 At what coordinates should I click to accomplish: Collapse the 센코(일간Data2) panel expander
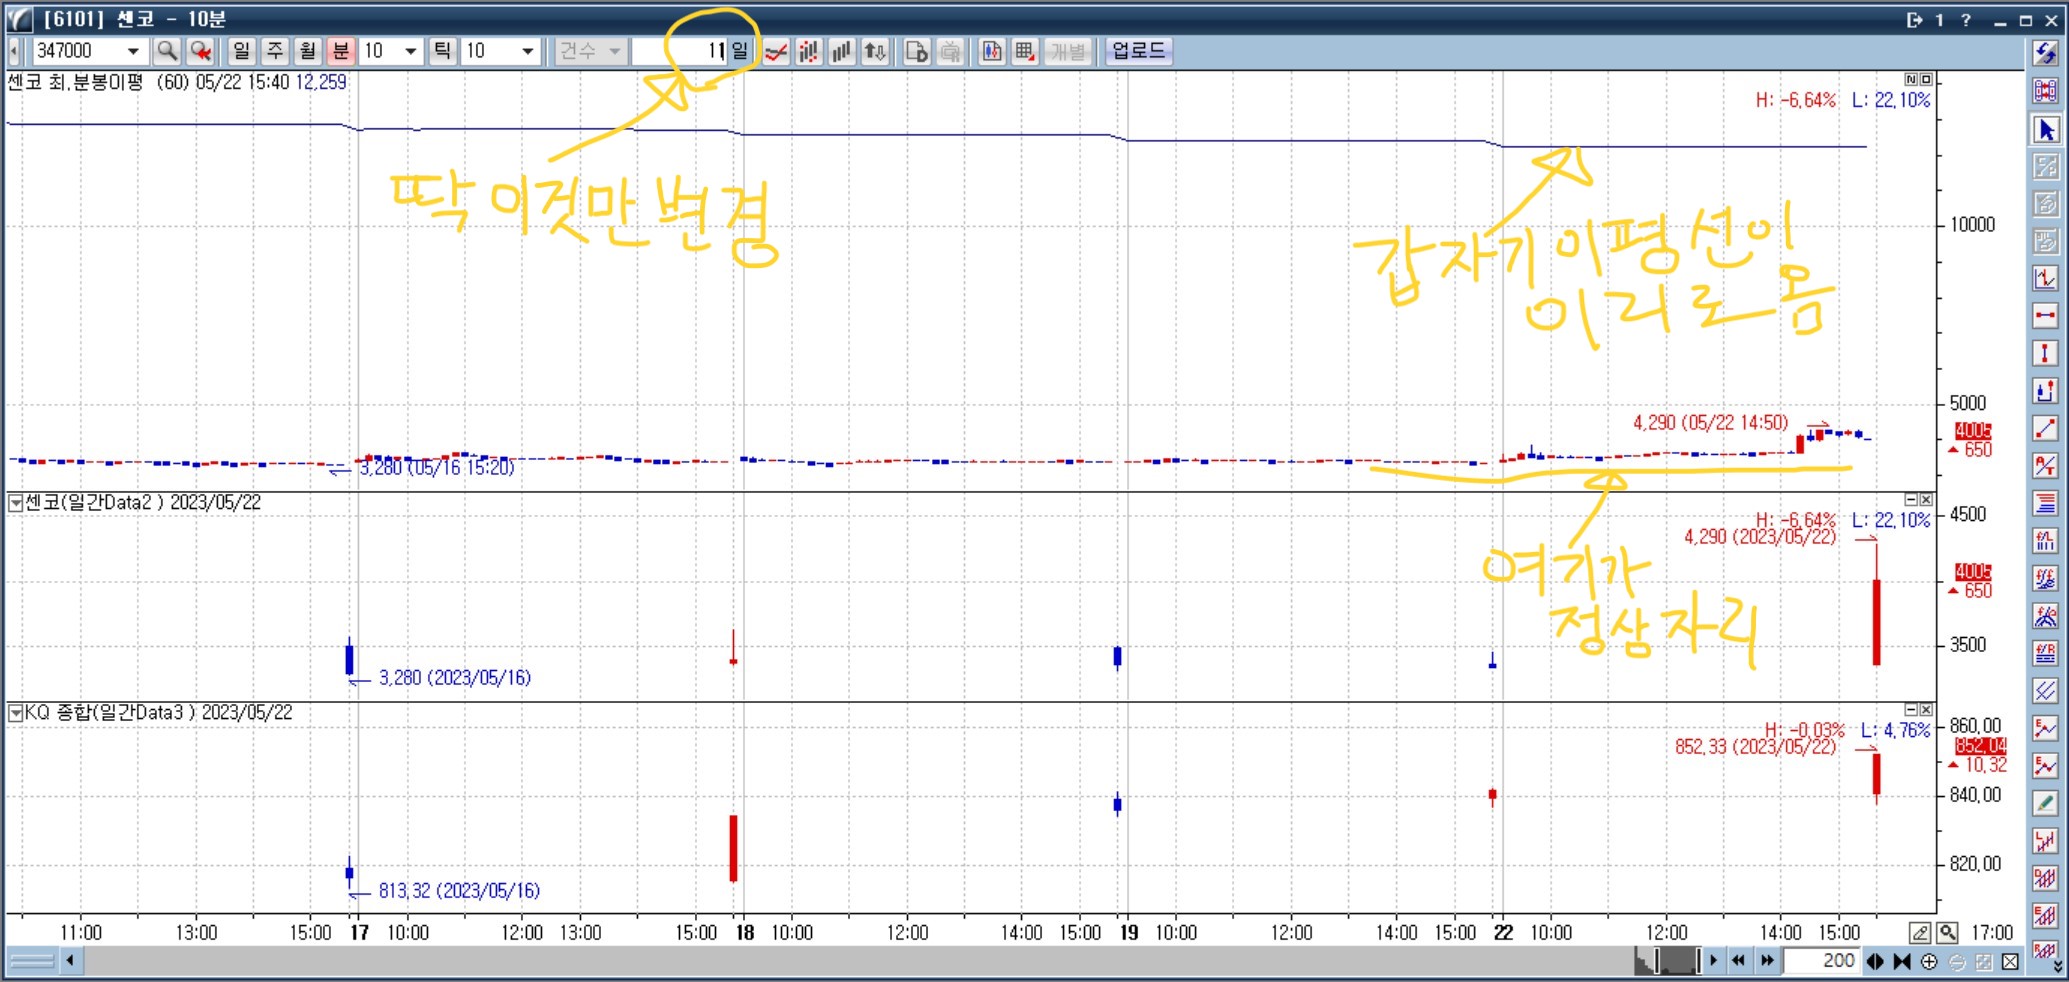coord(15,503)
